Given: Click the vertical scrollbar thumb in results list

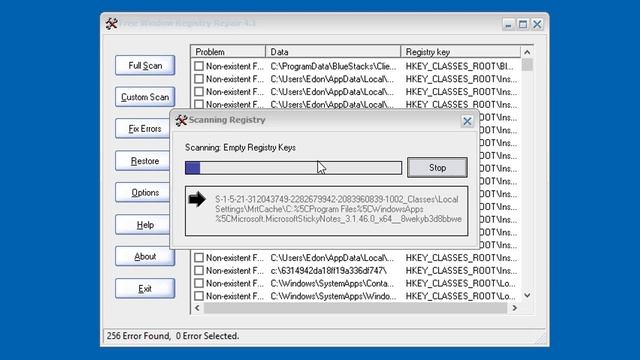Looking at the screenshot, I should [527, 65].
